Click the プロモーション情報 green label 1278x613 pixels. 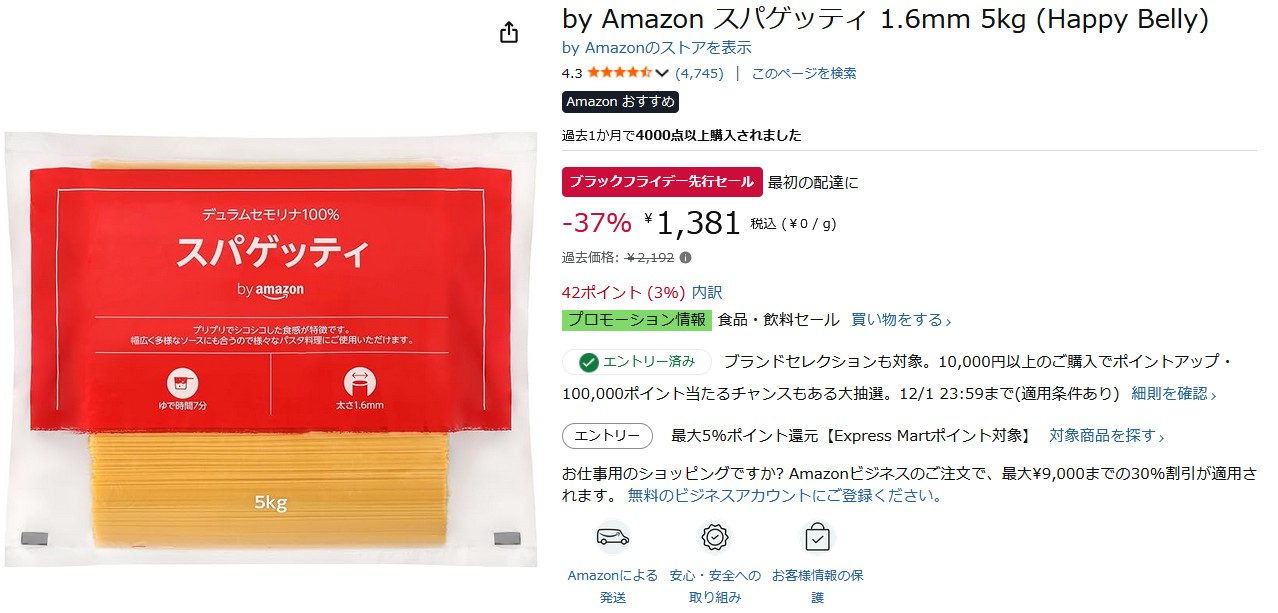click(637, 320)
